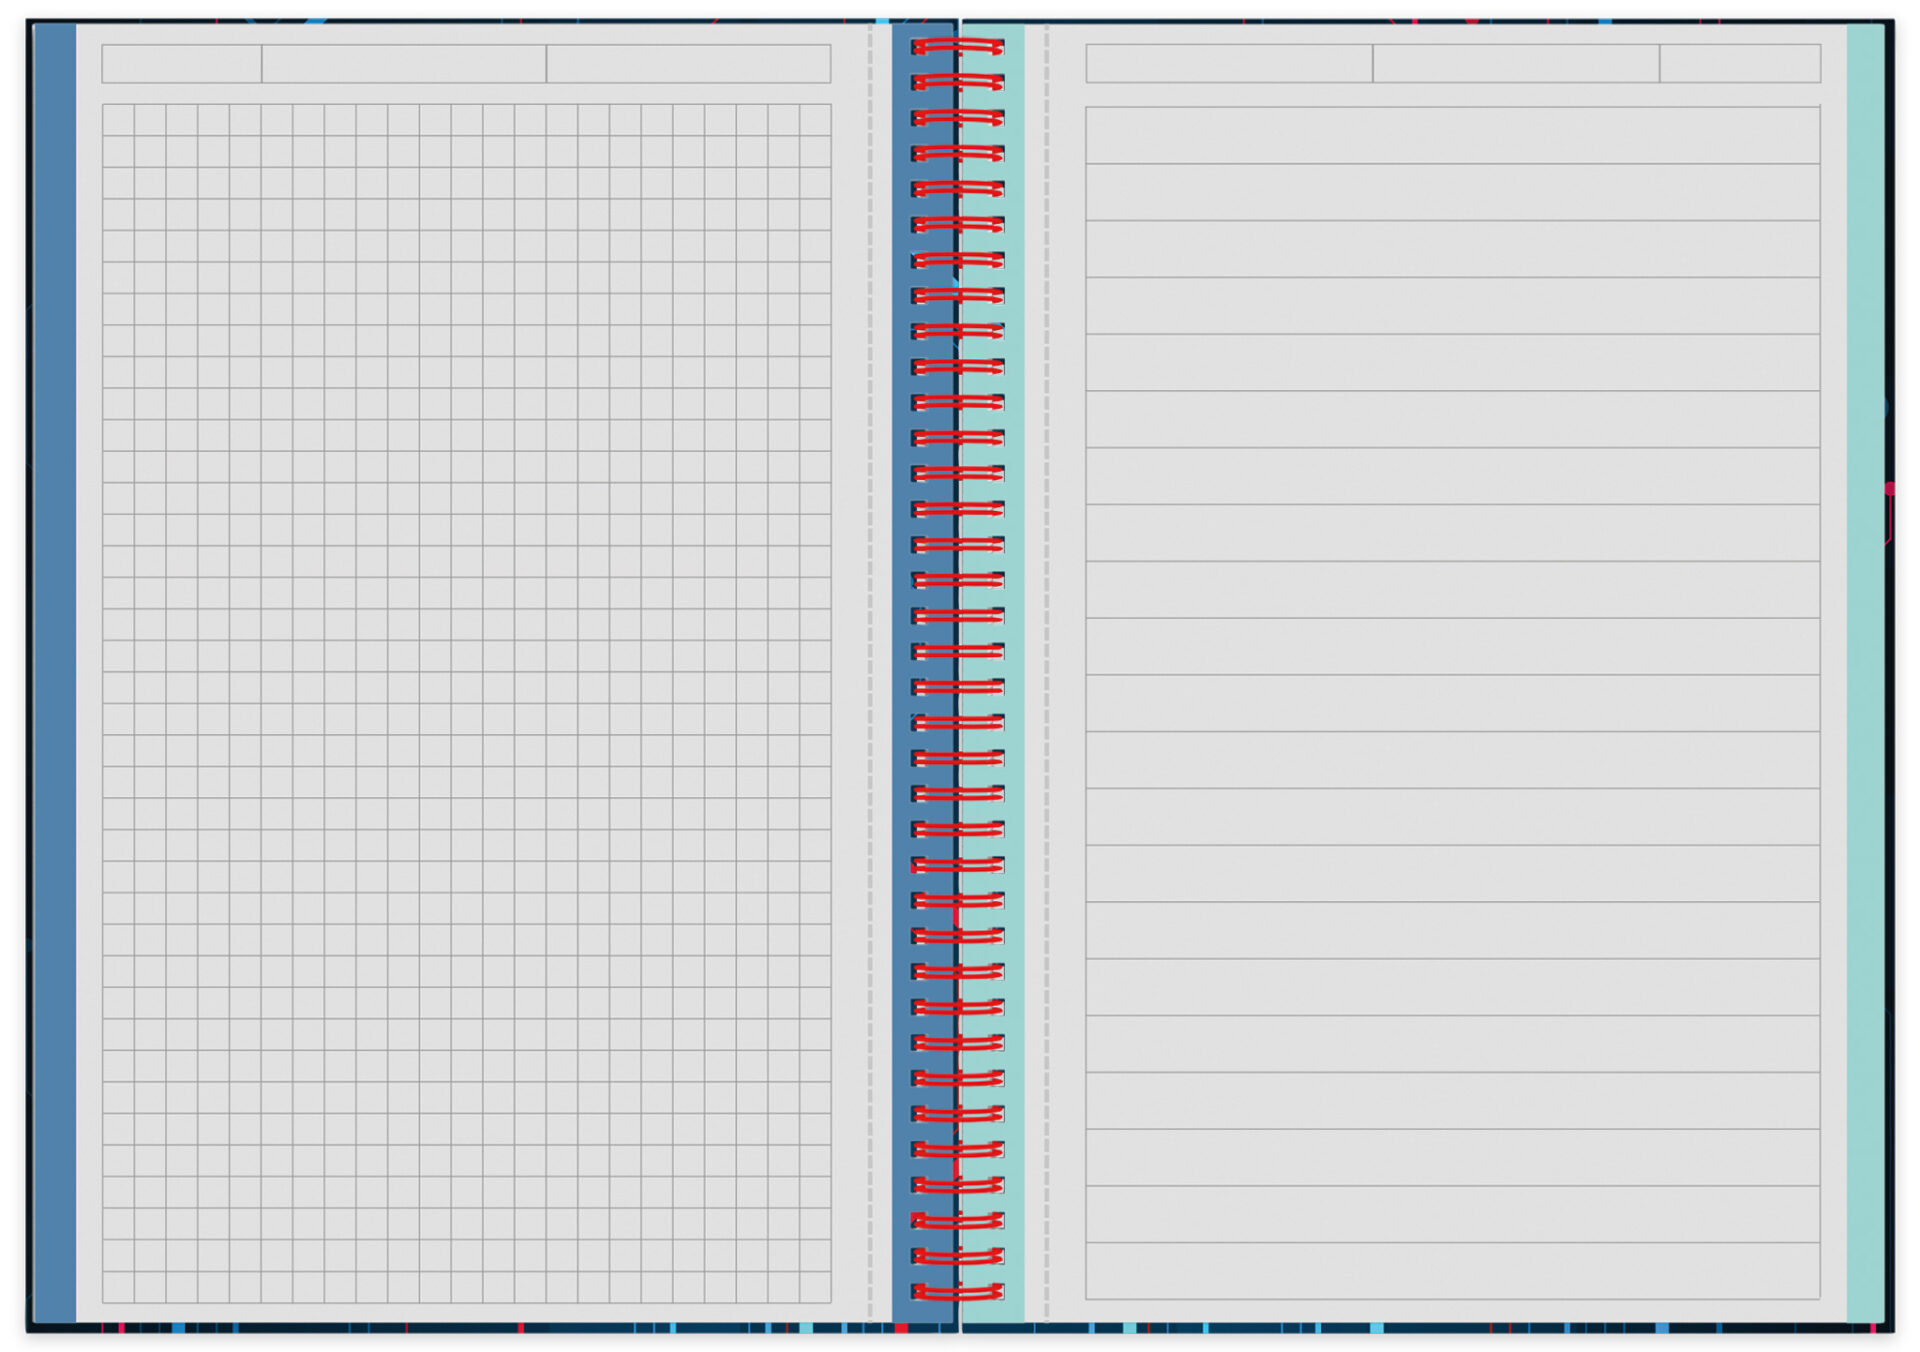Click the first header cell on lined page
The width and height of the screenshot is (1920, 1352).
[x=1229, y=64]
